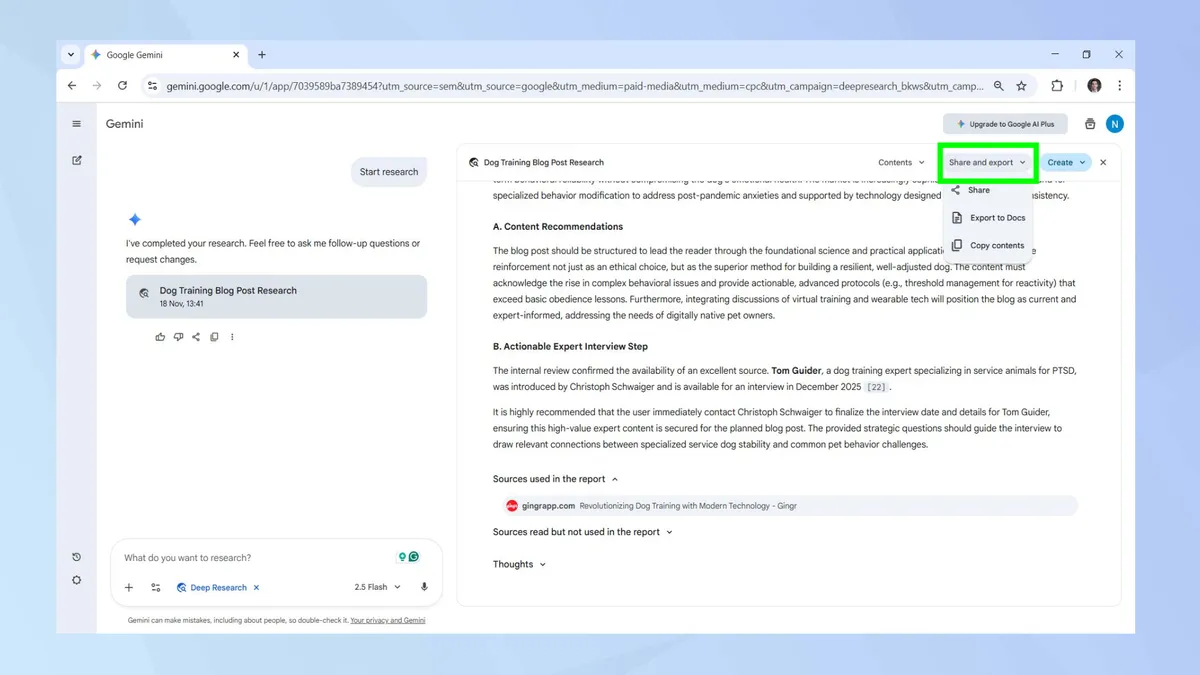
Task: Click the Upgrade to Google AI Plus button
Action: tap(1005, 123)
